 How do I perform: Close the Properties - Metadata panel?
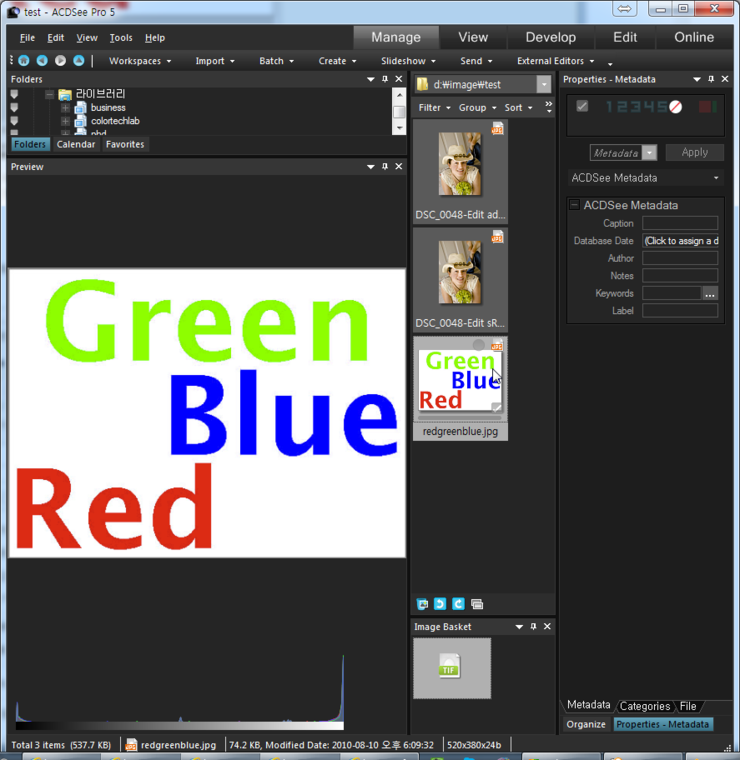tap(725, 79)
